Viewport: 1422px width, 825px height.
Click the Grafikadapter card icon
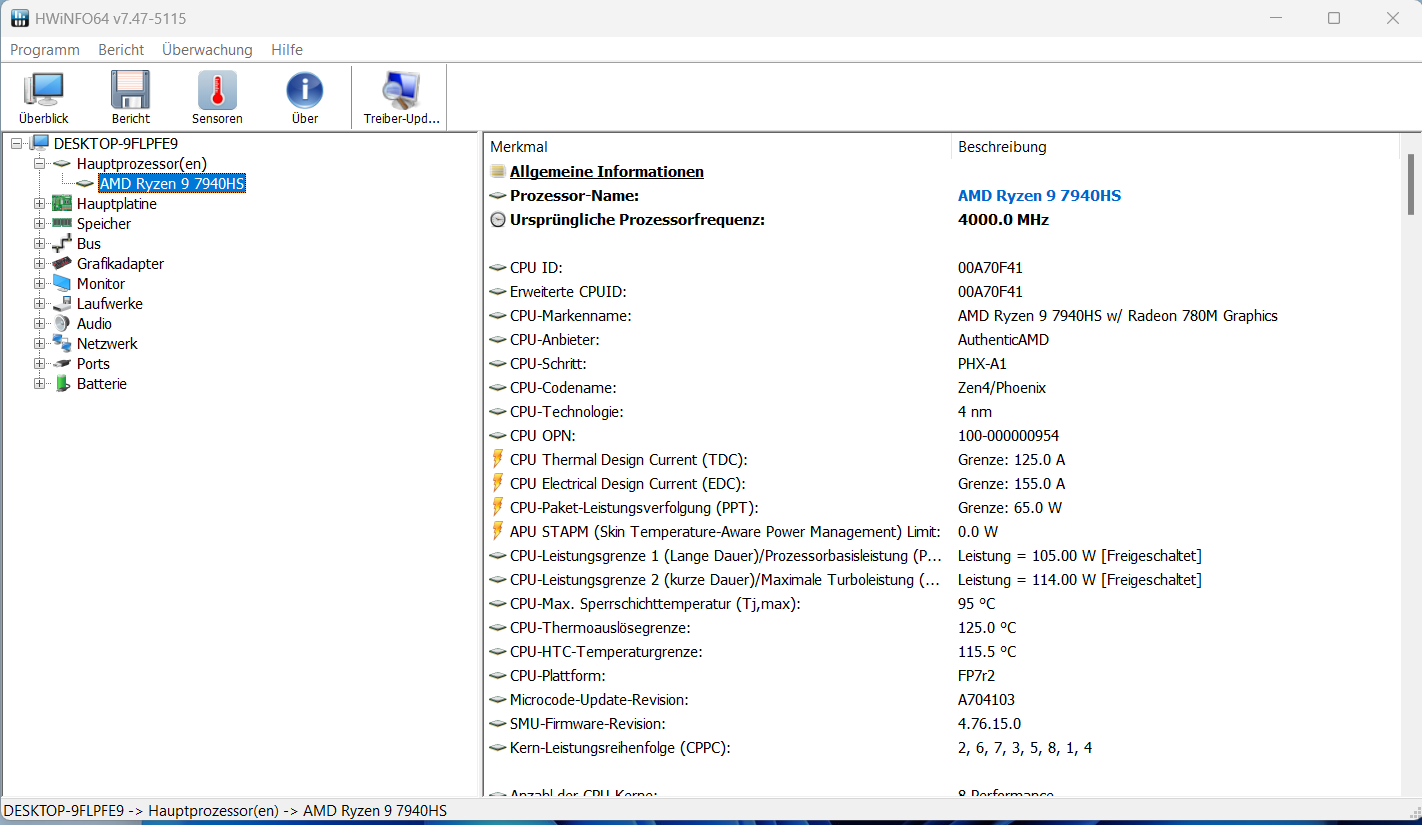(62, 263)
